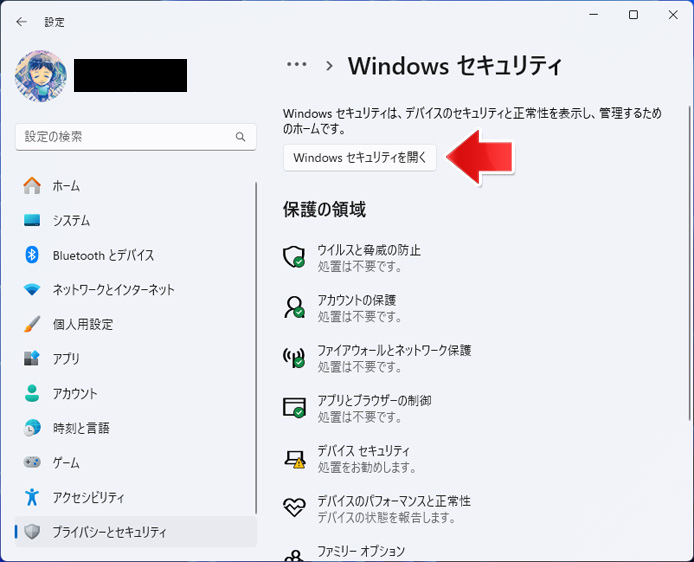Open ゲーム settings label
Screen dimensions: 694x562
click(x=66, y=462)
